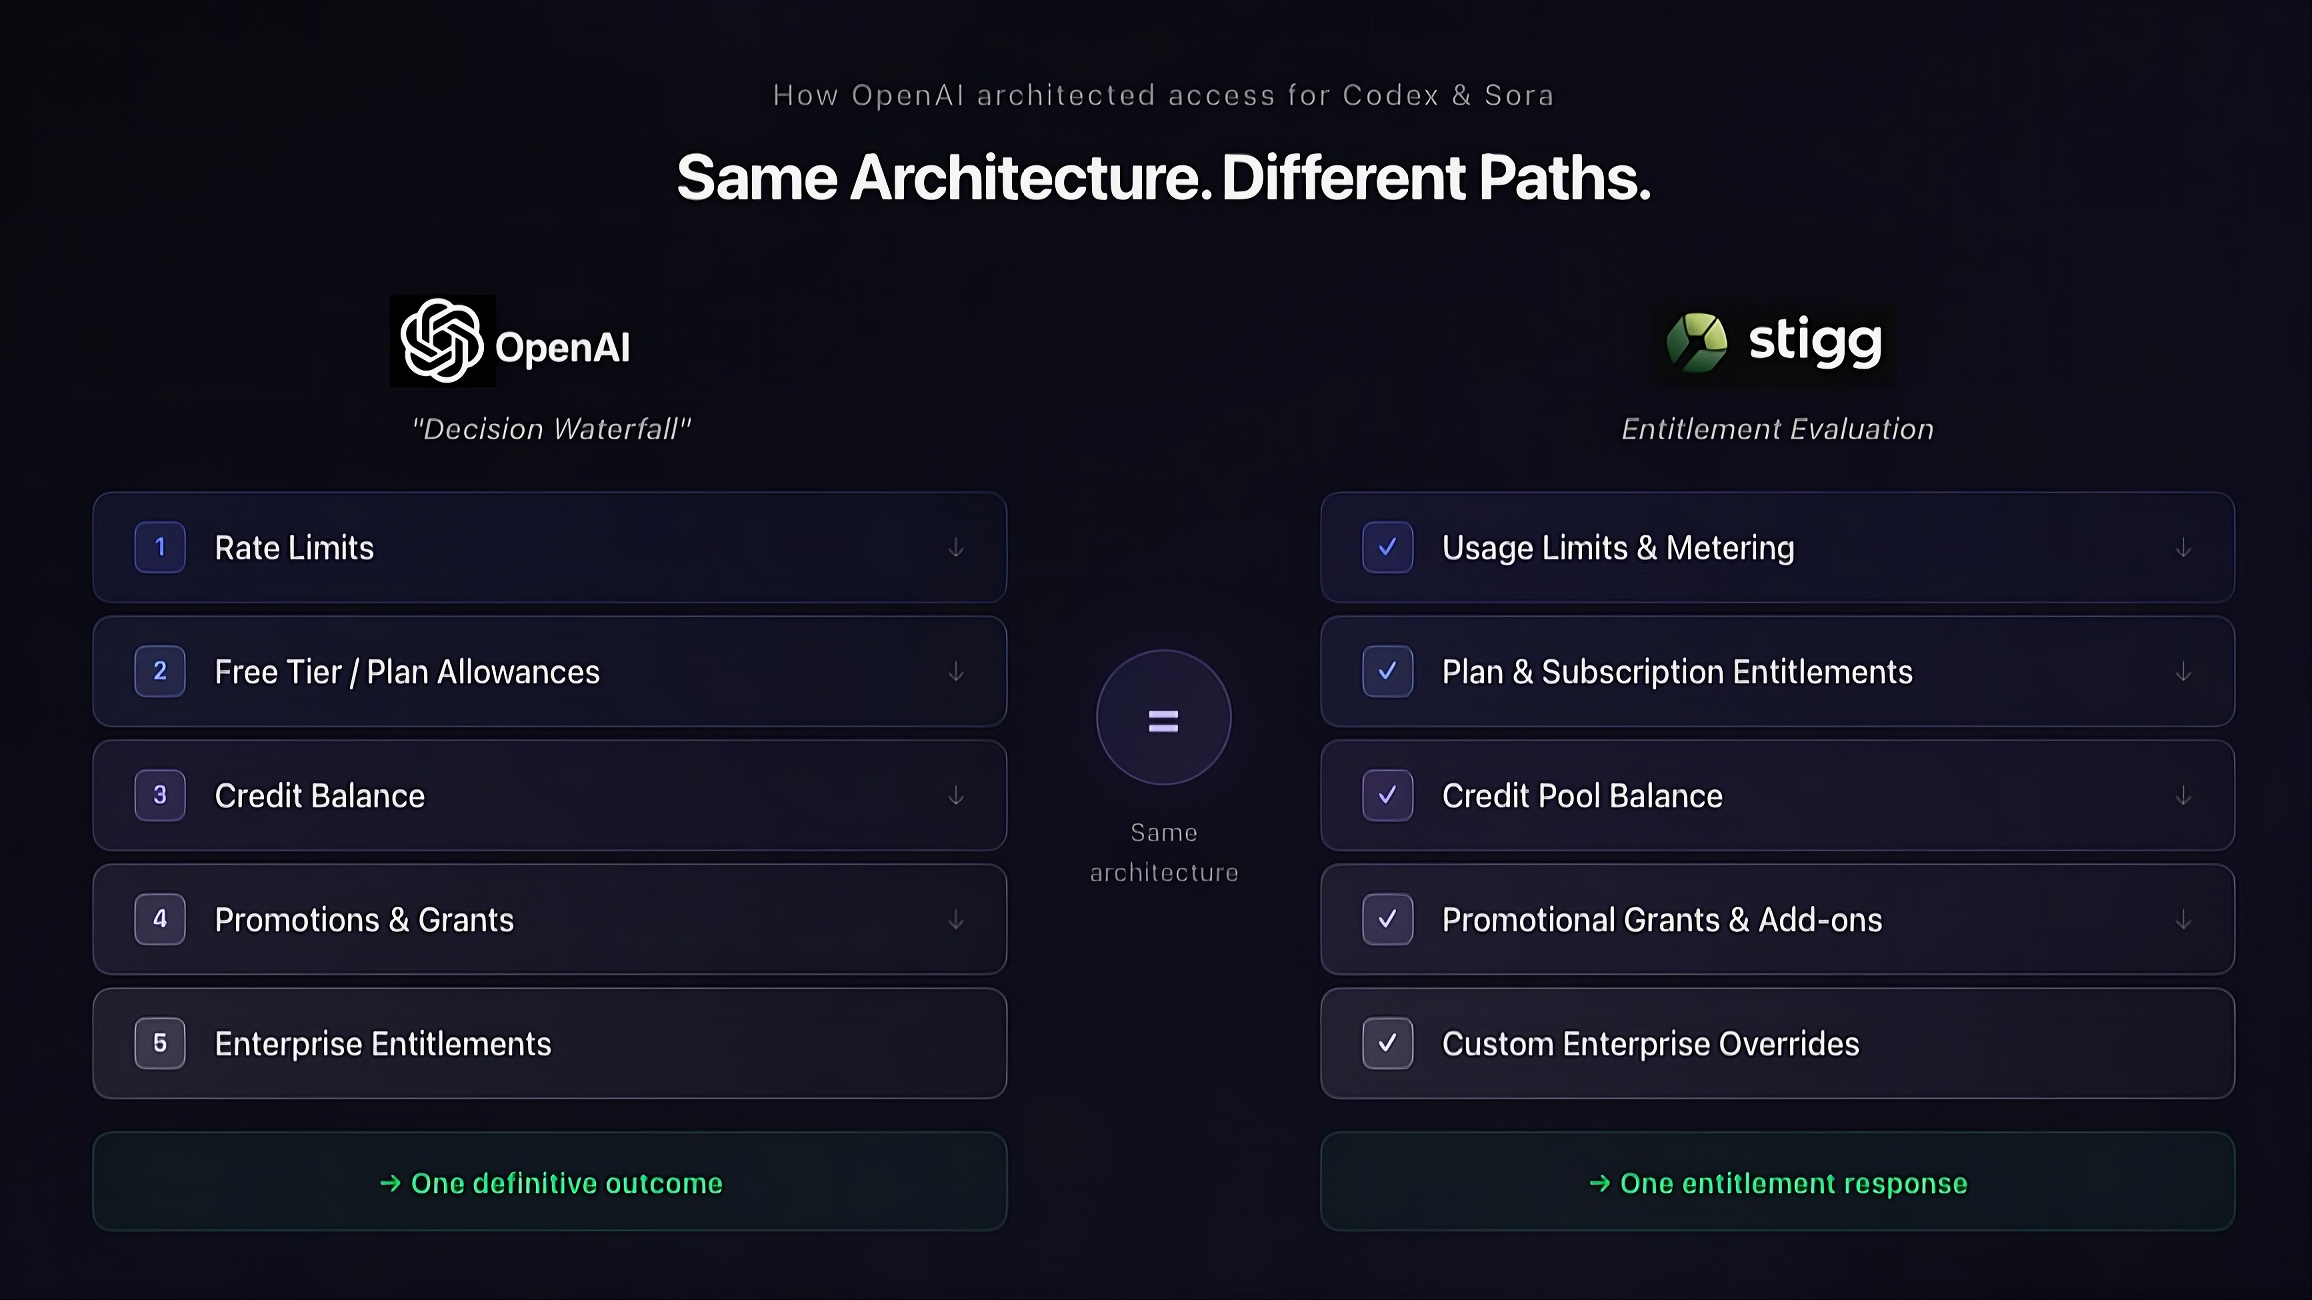2312x1300 pixels.
Task: Click the equals sign circle icon
Action: [1163, 718]
